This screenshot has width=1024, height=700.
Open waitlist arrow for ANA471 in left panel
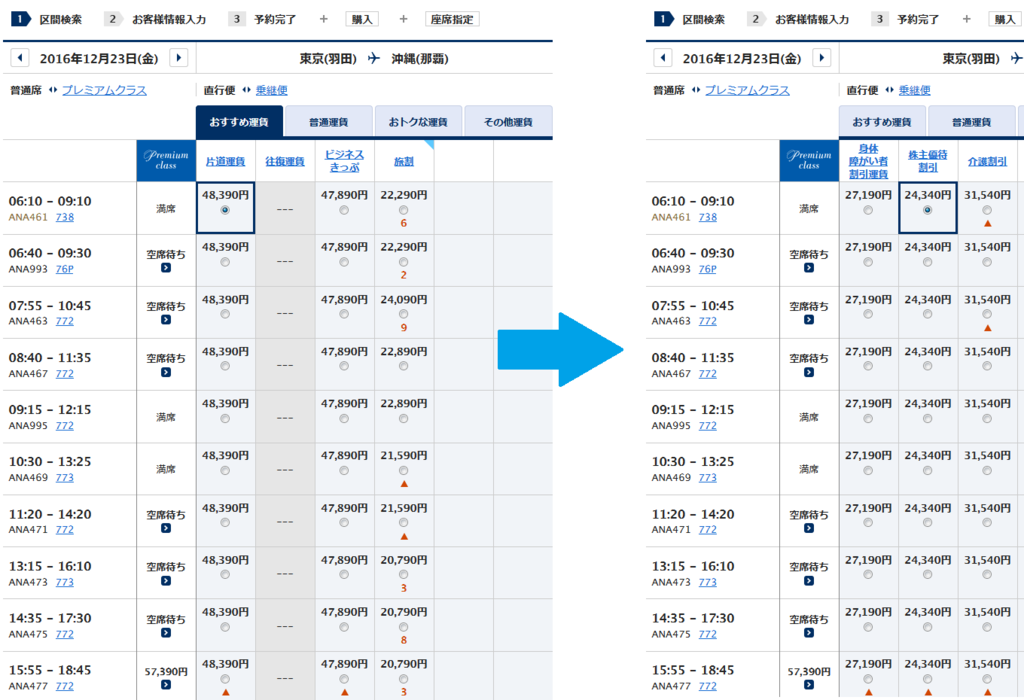point(166,528)
